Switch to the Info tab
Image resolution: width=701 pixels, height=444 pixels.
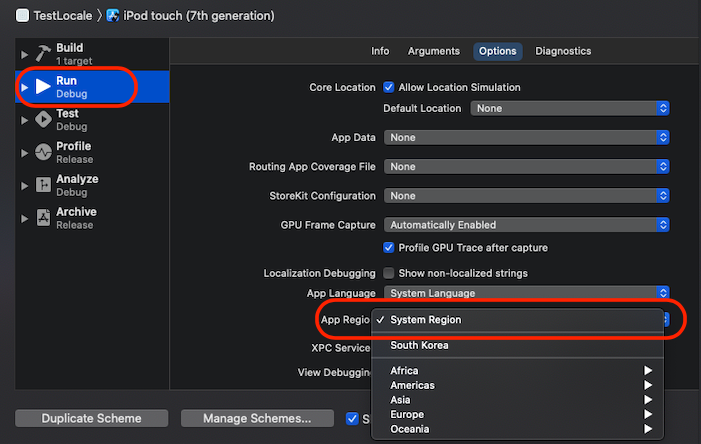pos(380,51)
